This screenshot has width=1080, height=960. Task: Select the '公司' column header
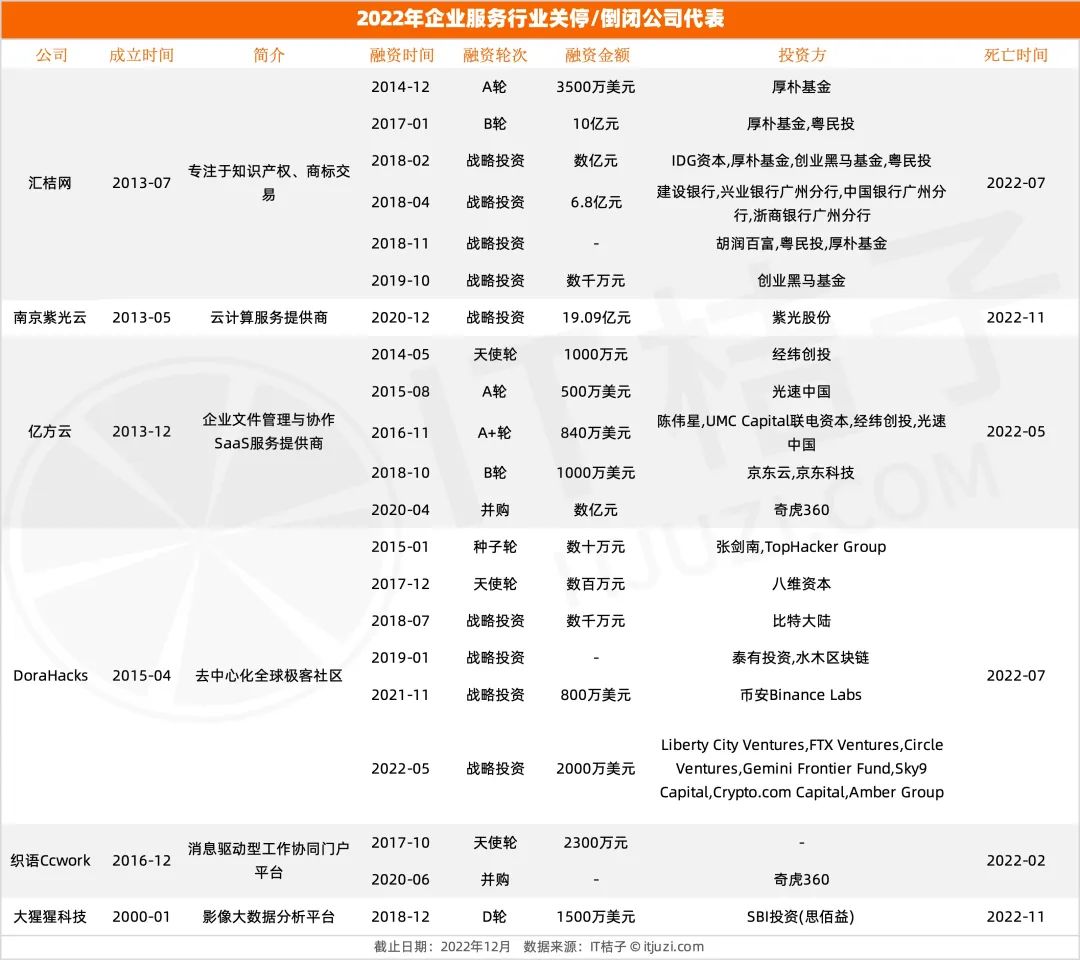tap(51, 55)
